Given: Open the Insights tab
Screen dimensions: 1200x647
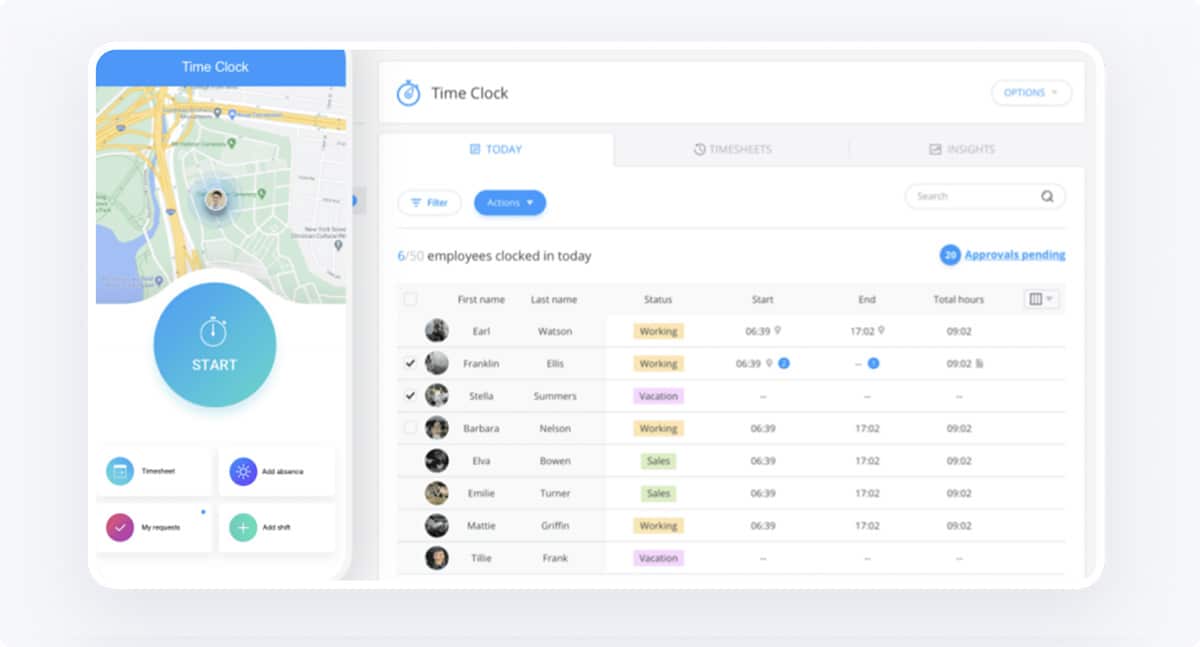Looking at the screenshot, I should (962, 148).
